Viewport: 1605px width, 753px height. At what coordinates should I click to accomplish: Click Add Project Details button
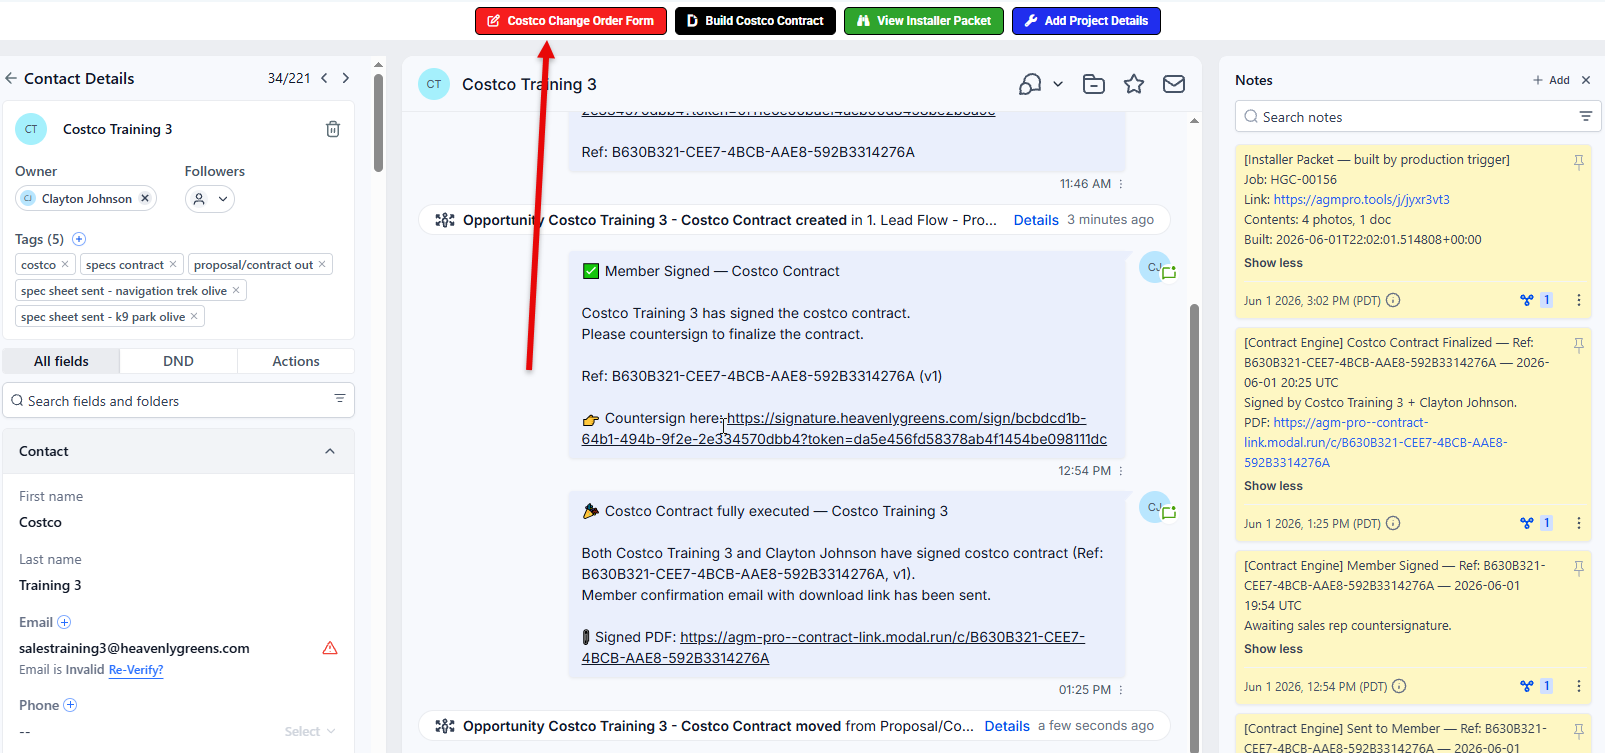(1086, 21)
